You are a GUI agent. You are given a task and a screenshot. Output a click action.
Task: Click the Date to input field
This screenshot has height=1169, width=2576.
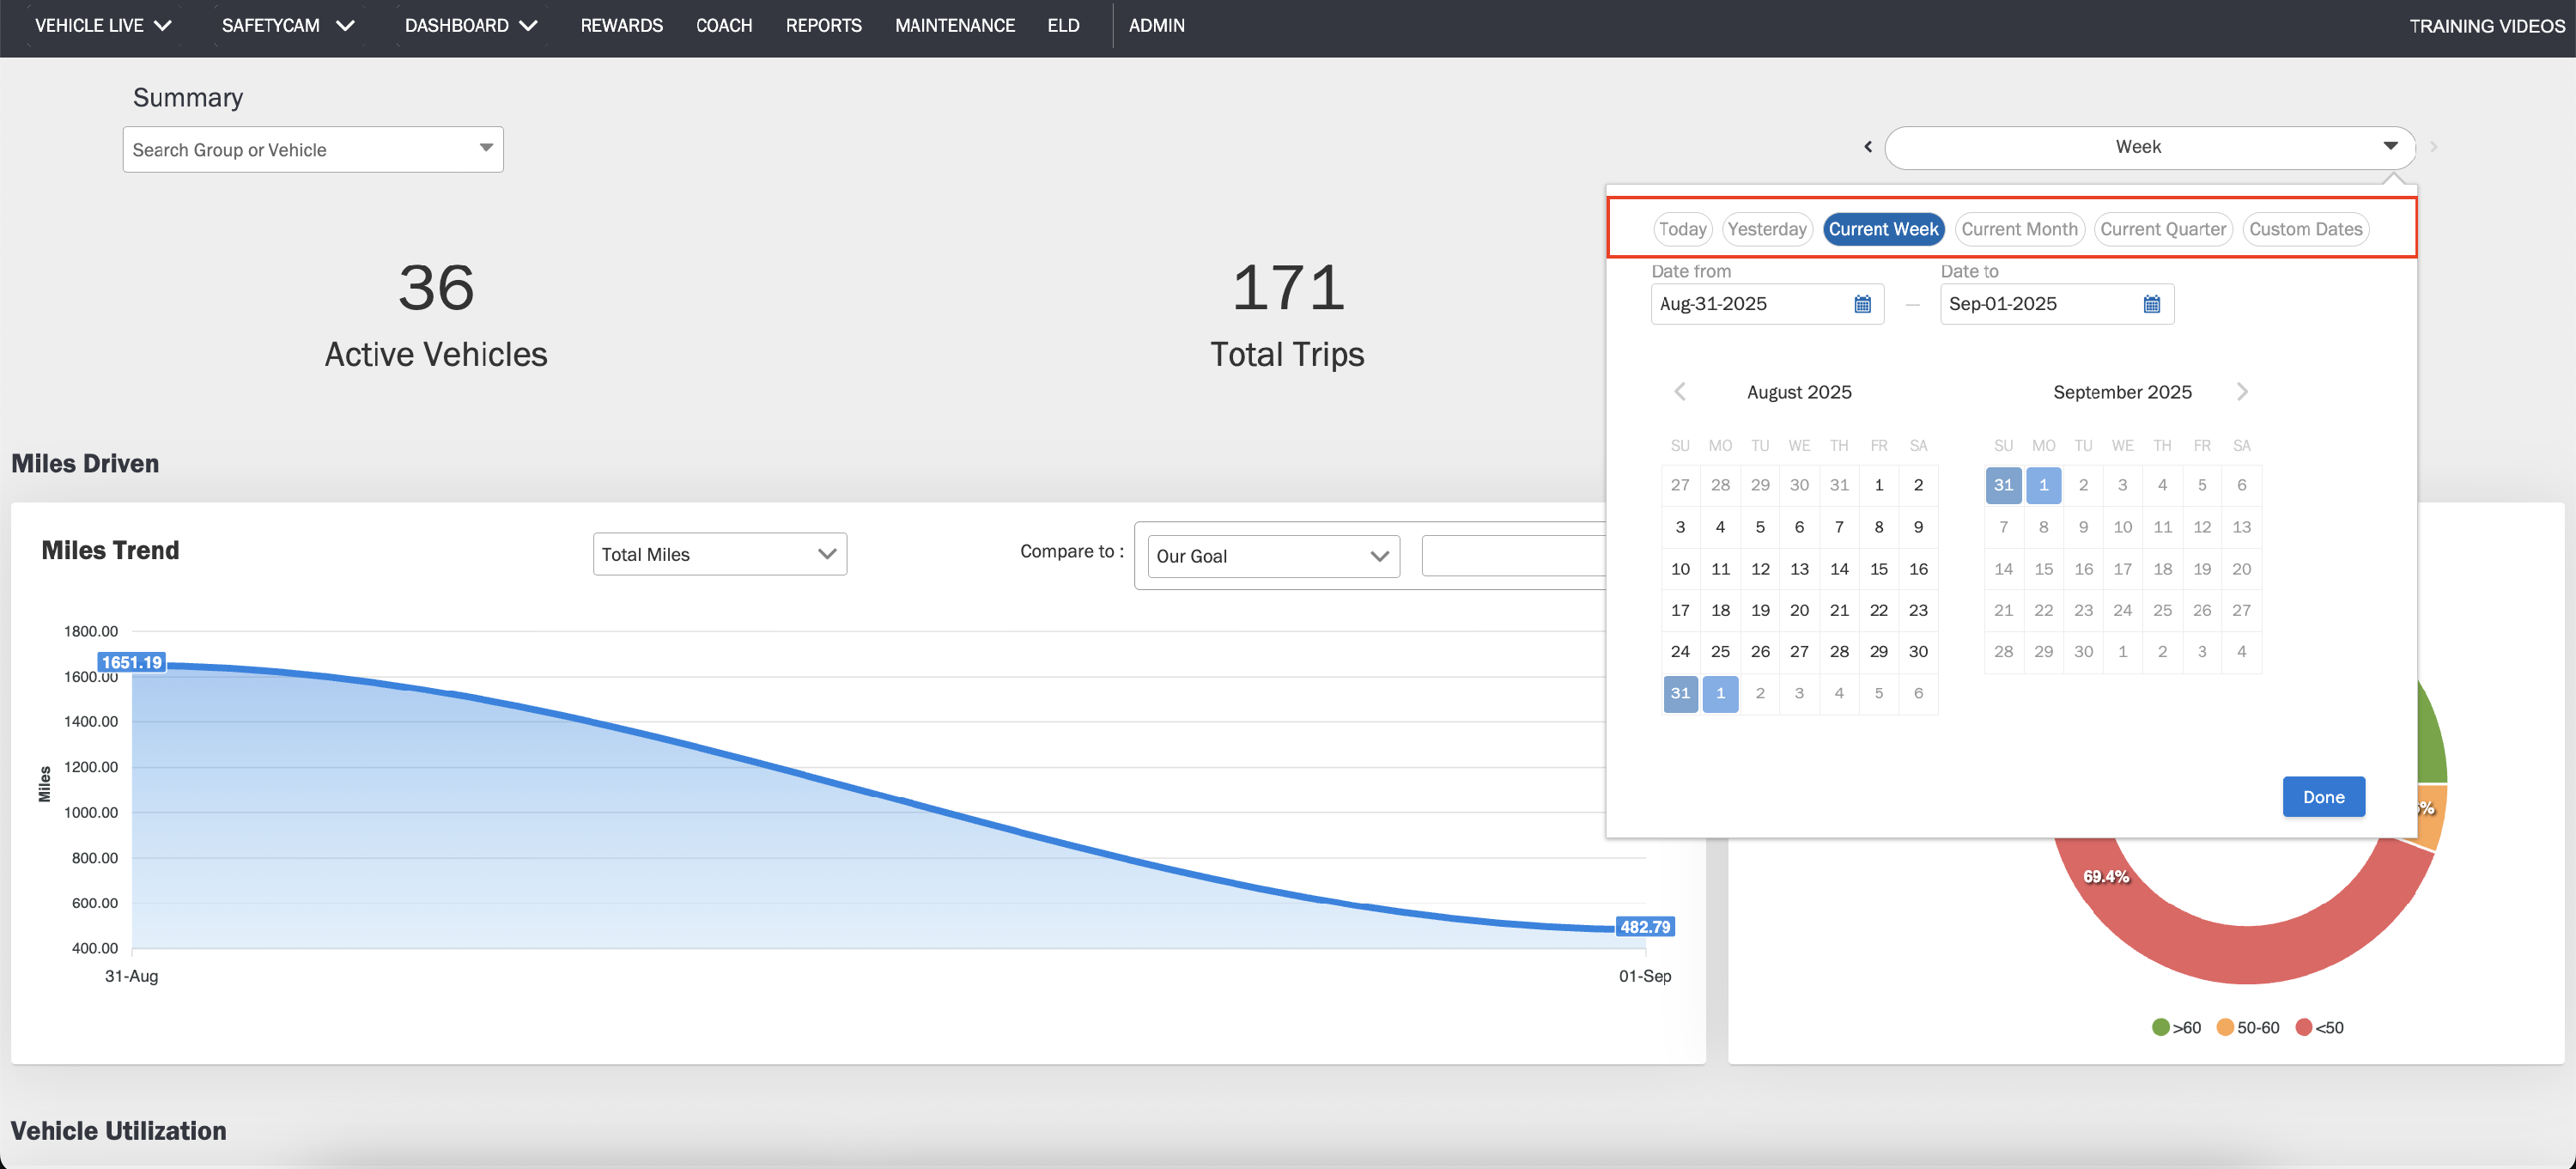point(2057,304)
